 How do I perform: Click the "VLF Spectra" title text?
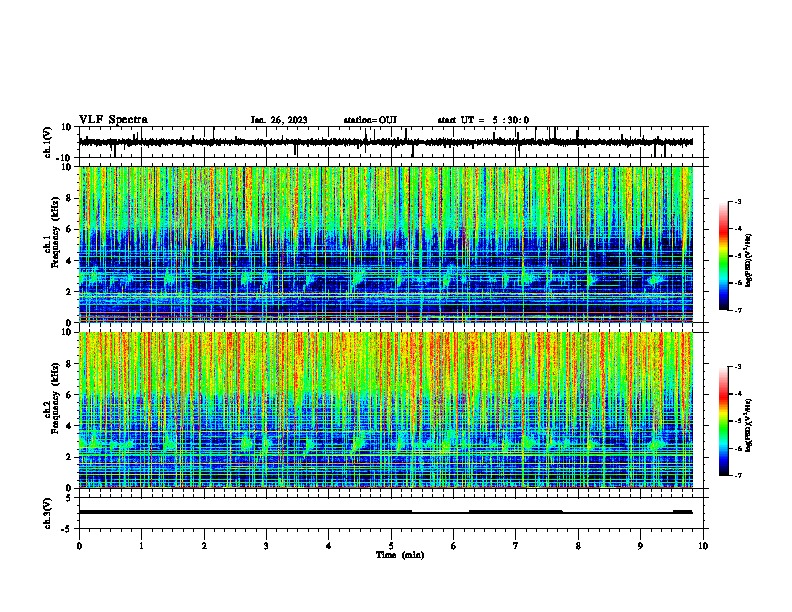[113, 120]
